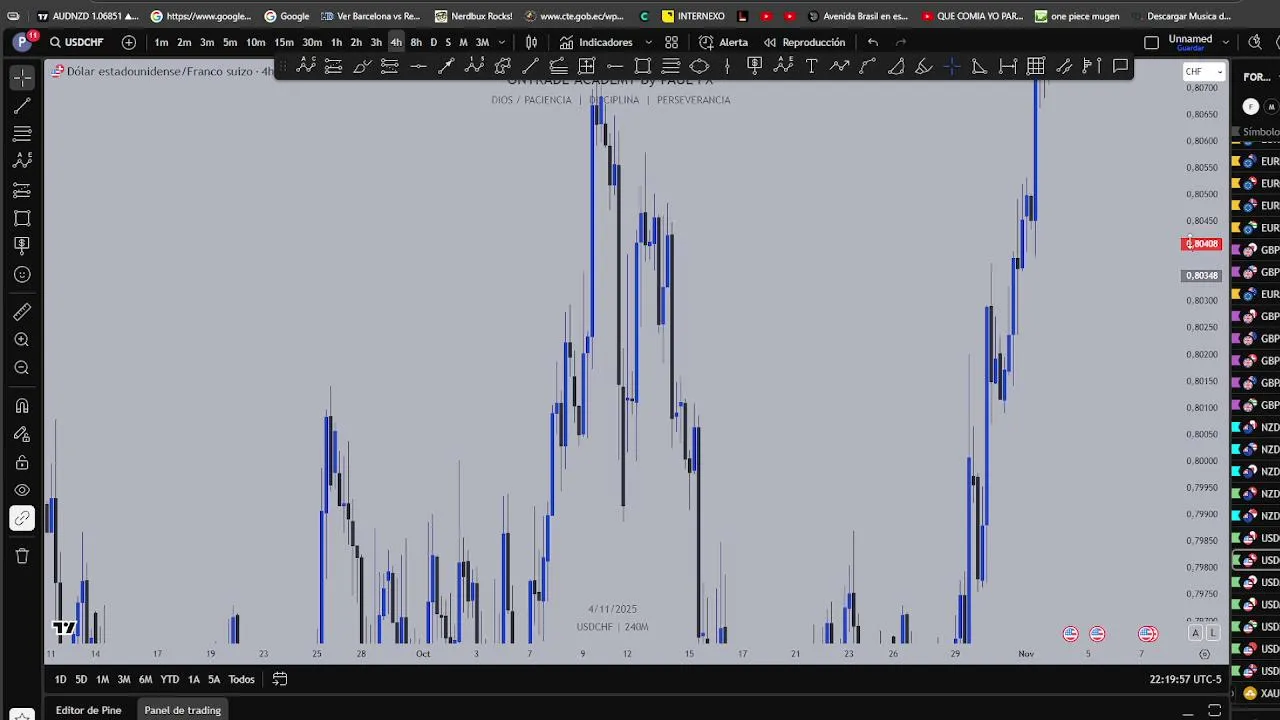Select the D daily timeframe
Image resolution: width=1280 pixels, height=720 pixels.
(433, 42)
